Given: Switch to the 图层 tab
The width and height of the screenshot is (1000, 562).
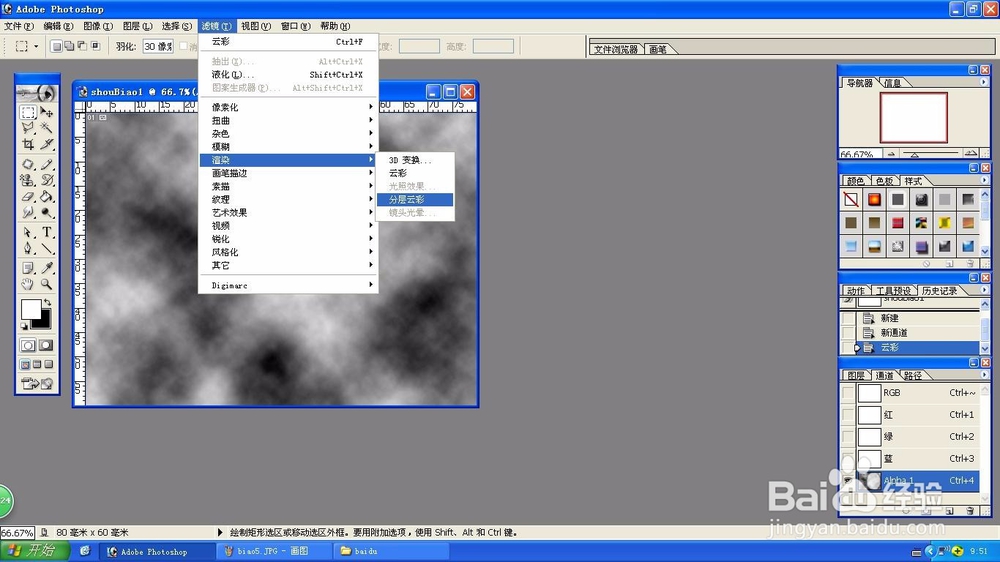Looking at the screenshot, I should coord(855,375).
